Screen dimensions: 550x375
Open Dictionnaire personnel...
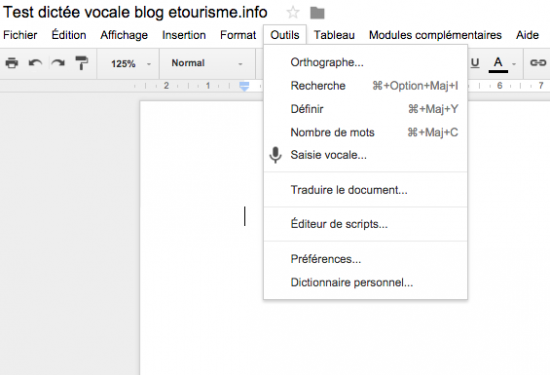click(x=365, y=282)
